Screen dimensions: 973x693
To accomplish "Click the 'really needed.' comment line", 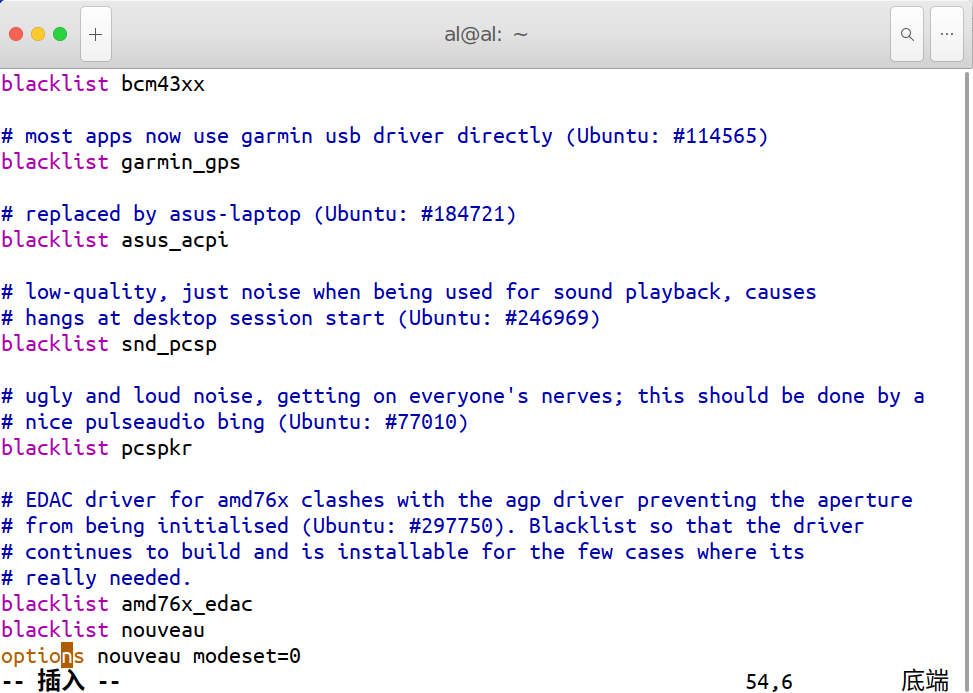I will coord(96,578).
